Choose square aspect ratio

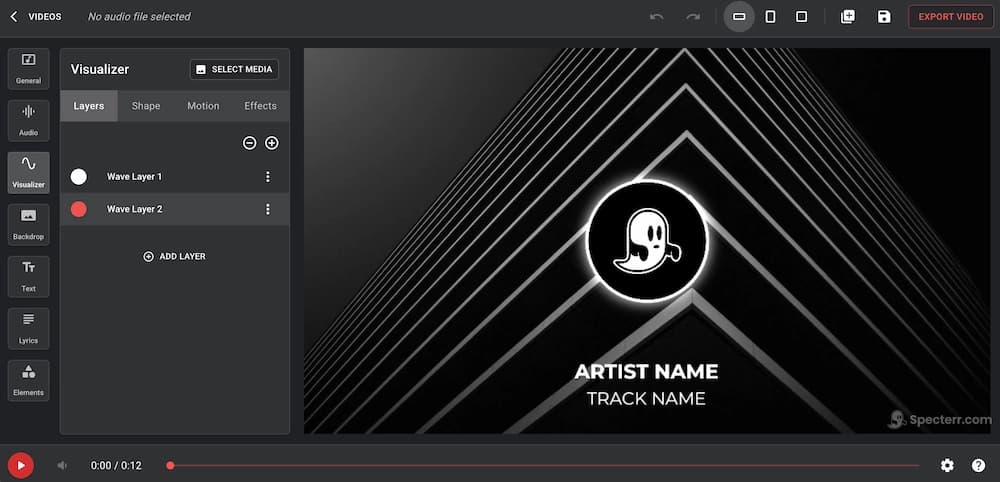click(802, 17)
